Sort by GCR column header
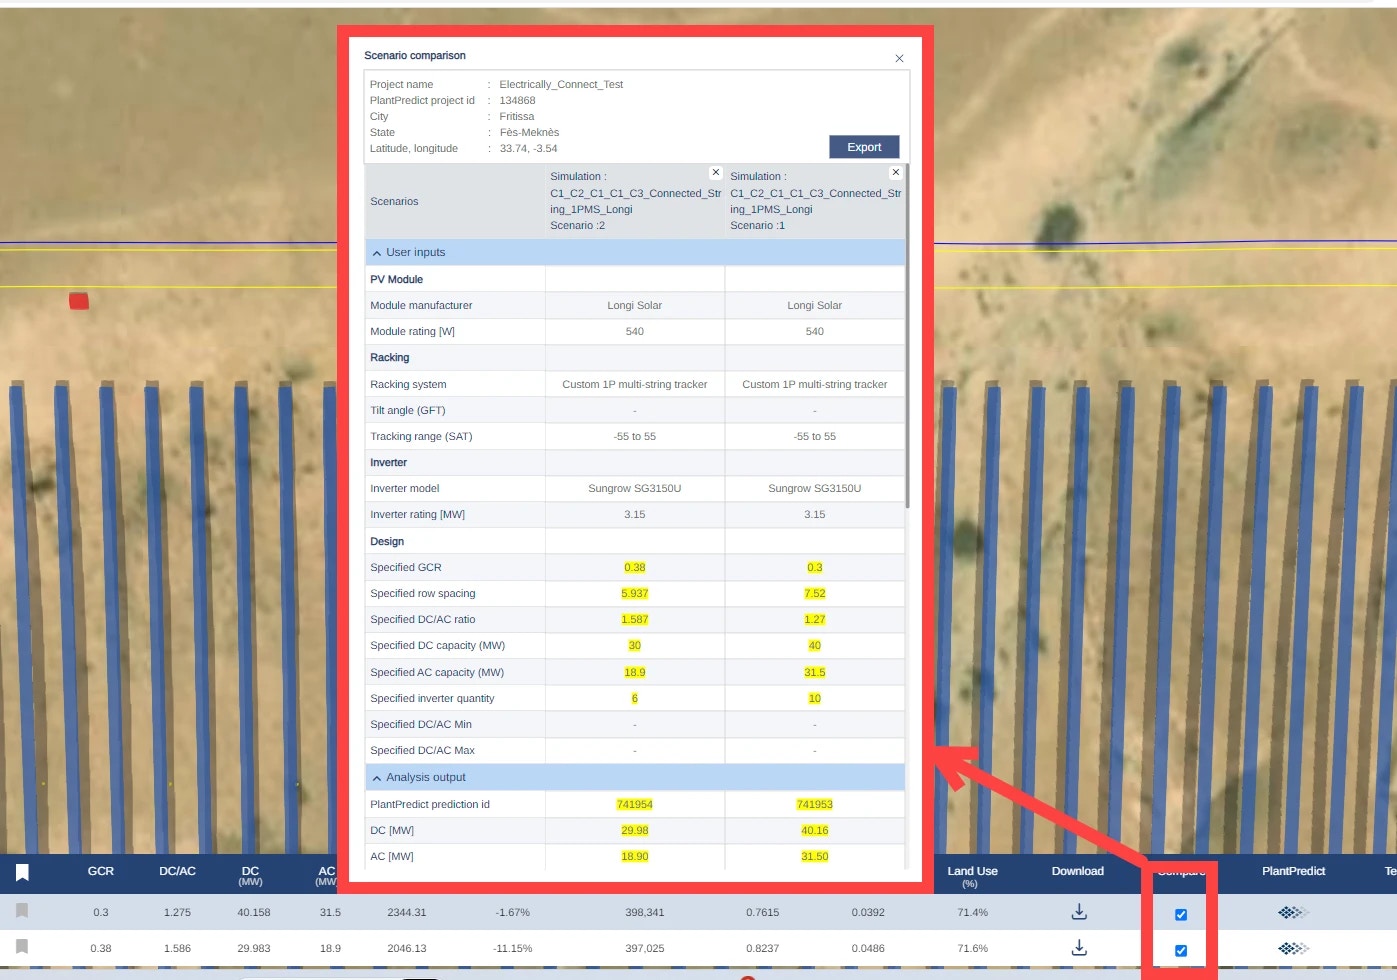Viewport: 1397px width, 980px height. [x=101, y=871]
